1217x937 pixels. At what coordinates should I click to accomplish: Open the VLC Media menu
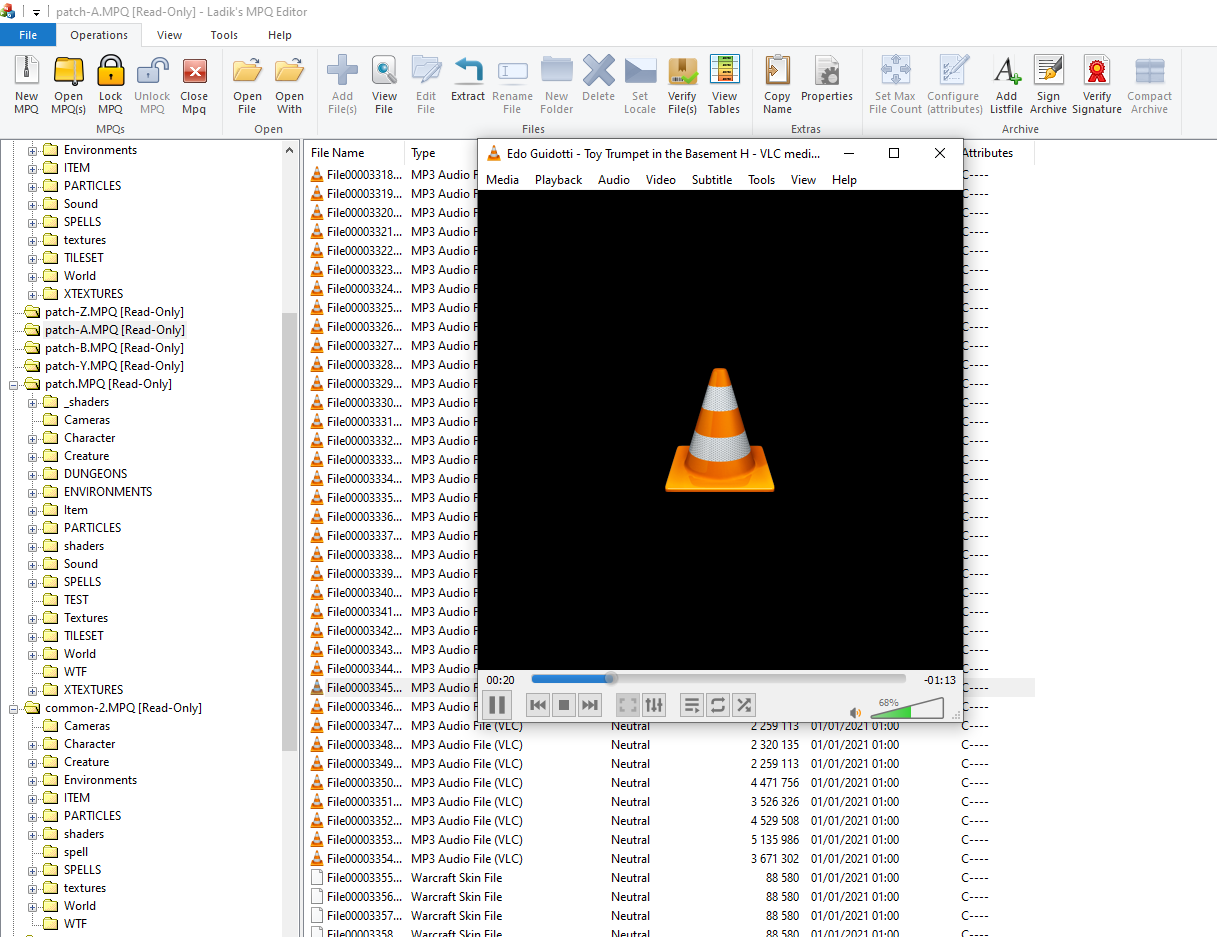click(502, 180)
